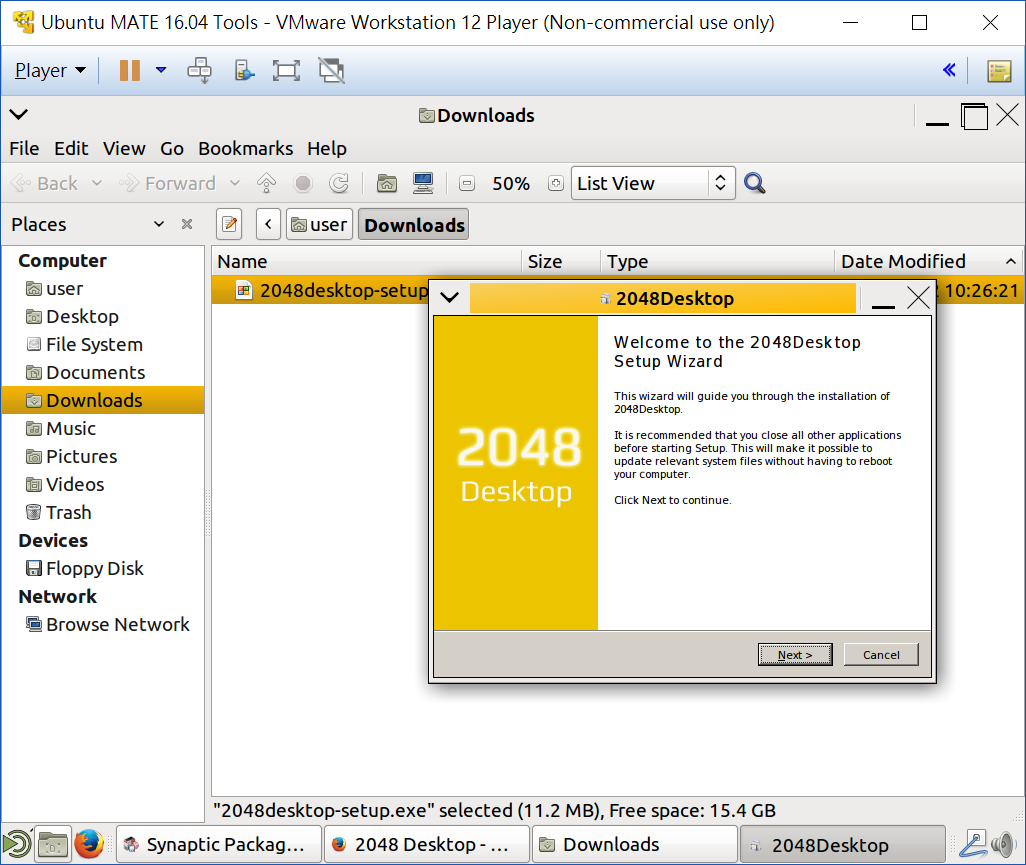
Task: Click the show desktop icon in the panel
Action: click(16, 844)
